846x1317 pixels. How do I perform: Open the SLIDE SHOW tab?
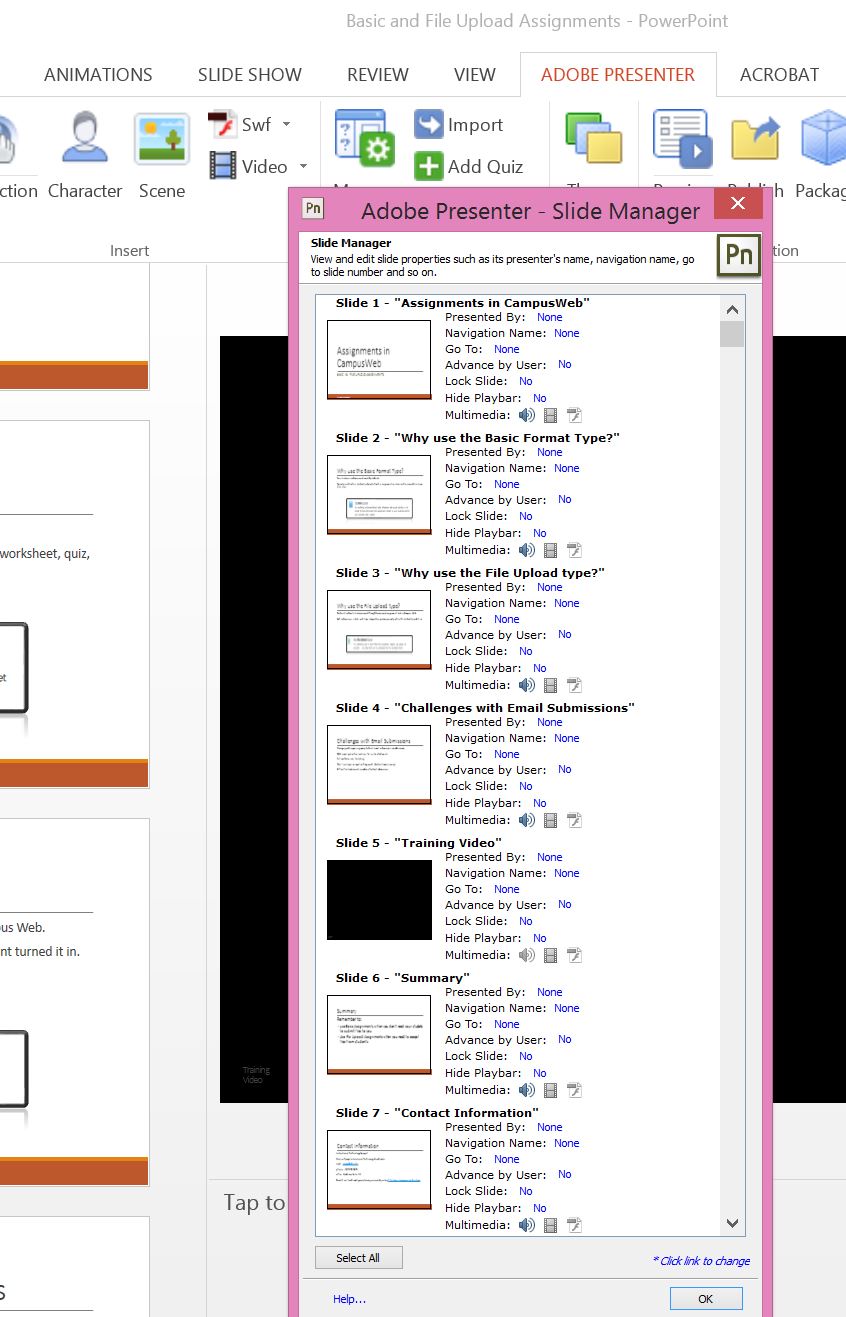click(249, 74)
